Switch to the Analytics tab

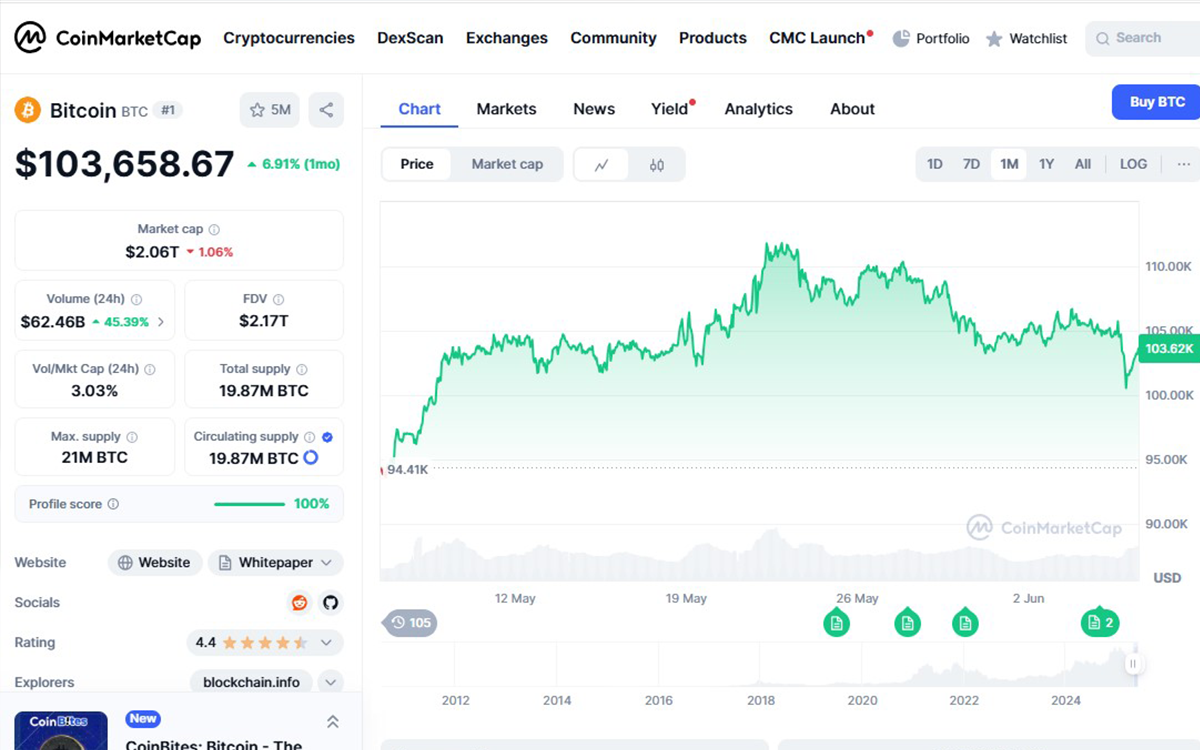point(758,109)
